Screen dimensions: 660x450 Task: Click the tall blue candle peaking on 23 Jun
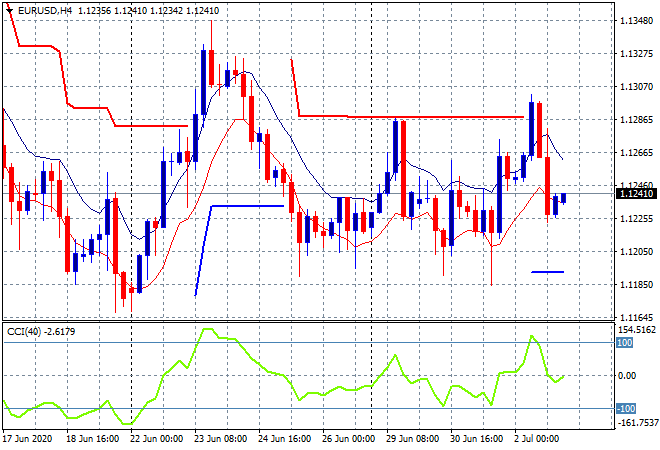tap(204, 82)
